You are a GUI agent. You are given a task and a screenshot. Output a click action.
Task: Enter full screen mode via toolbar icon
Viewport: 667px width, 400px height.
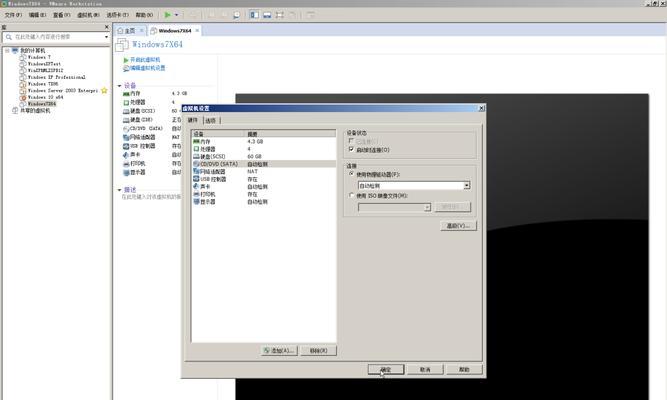click(x=280, y=15)
